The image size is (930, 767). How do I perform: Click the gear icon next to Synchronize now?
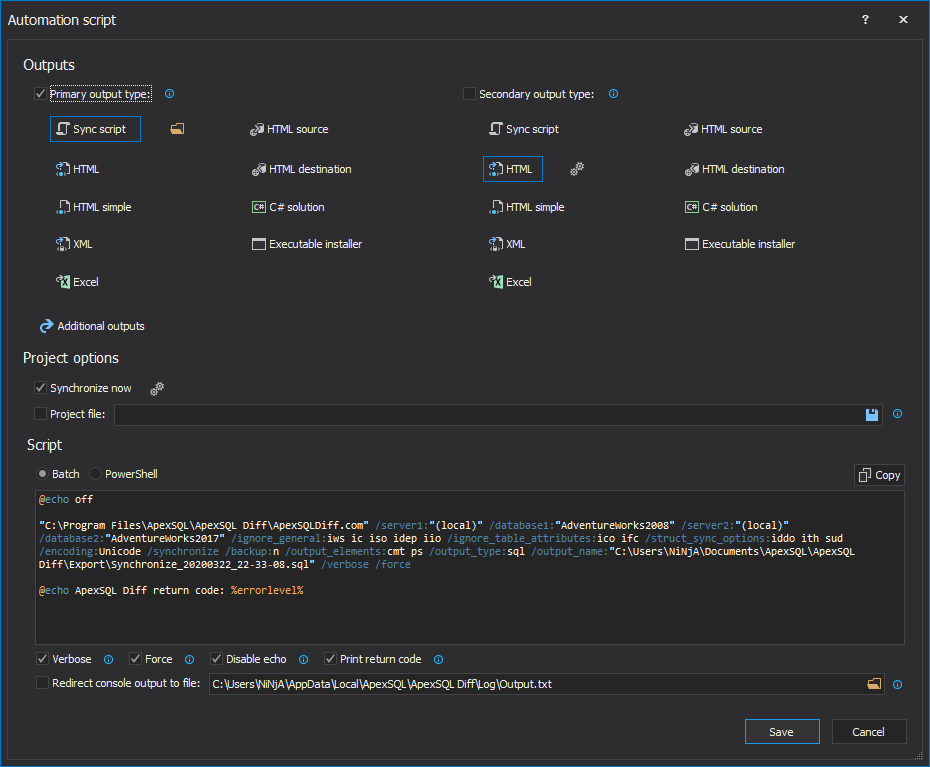[157, 388]
